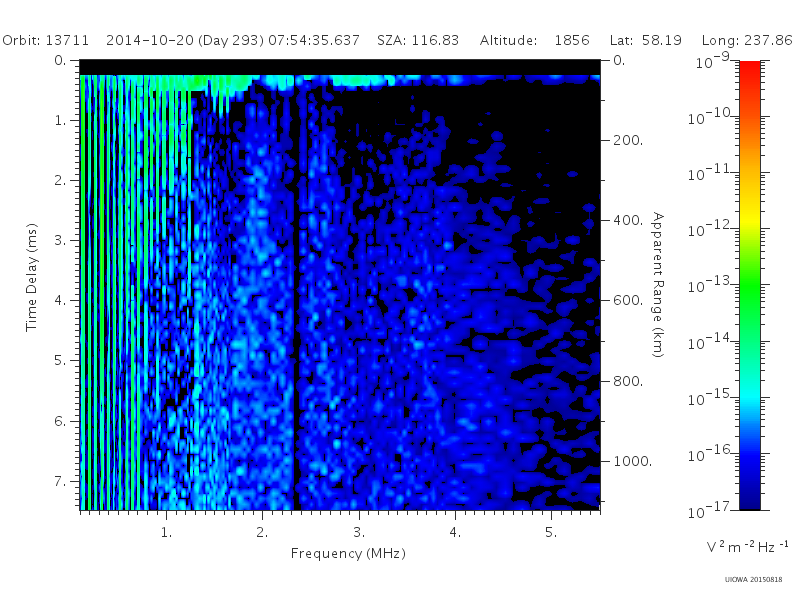The image size is (800, 600).
Task: Click the '5.' frequency axis tick label
Action: click(551, 533)
